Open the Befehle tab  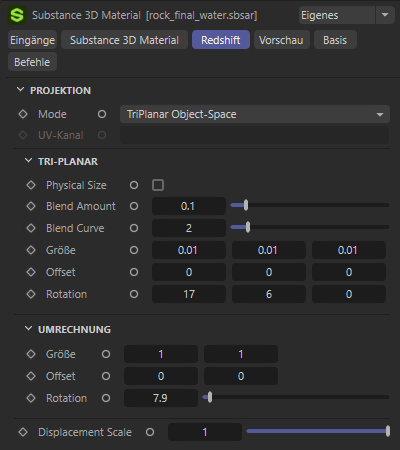[32, 62]
